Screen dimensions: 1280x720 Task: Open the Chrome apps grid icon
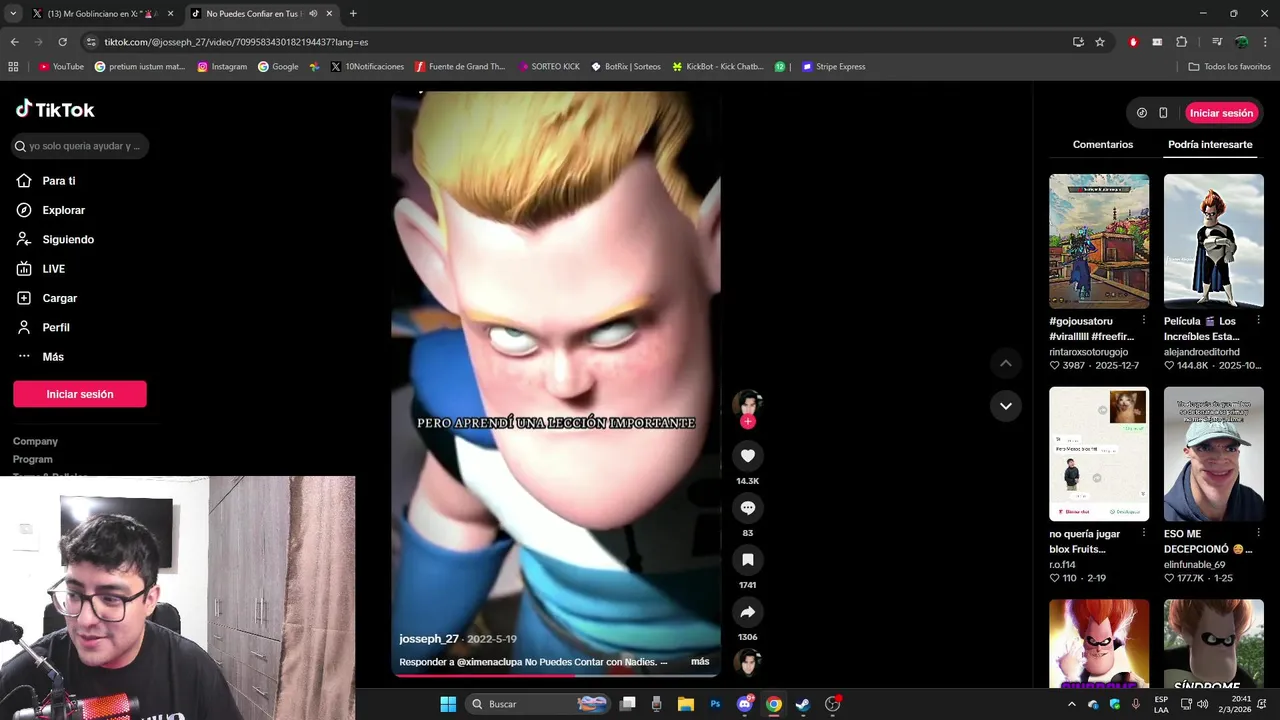point(13,67)
